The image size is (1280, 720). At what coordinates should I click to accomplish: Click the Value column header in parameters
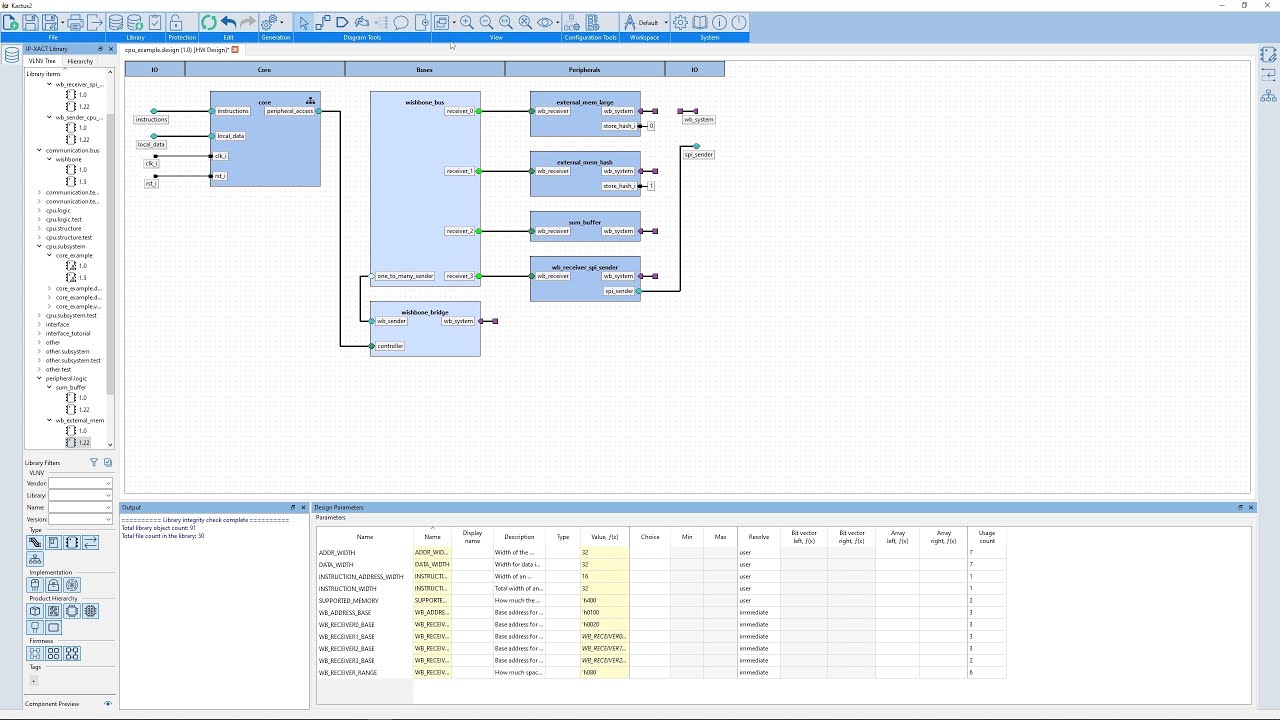(604, 537)
